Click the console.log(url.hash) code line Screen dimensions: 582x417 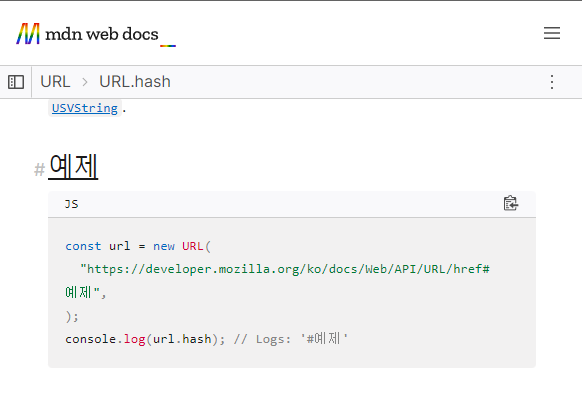tap(145, 339)
